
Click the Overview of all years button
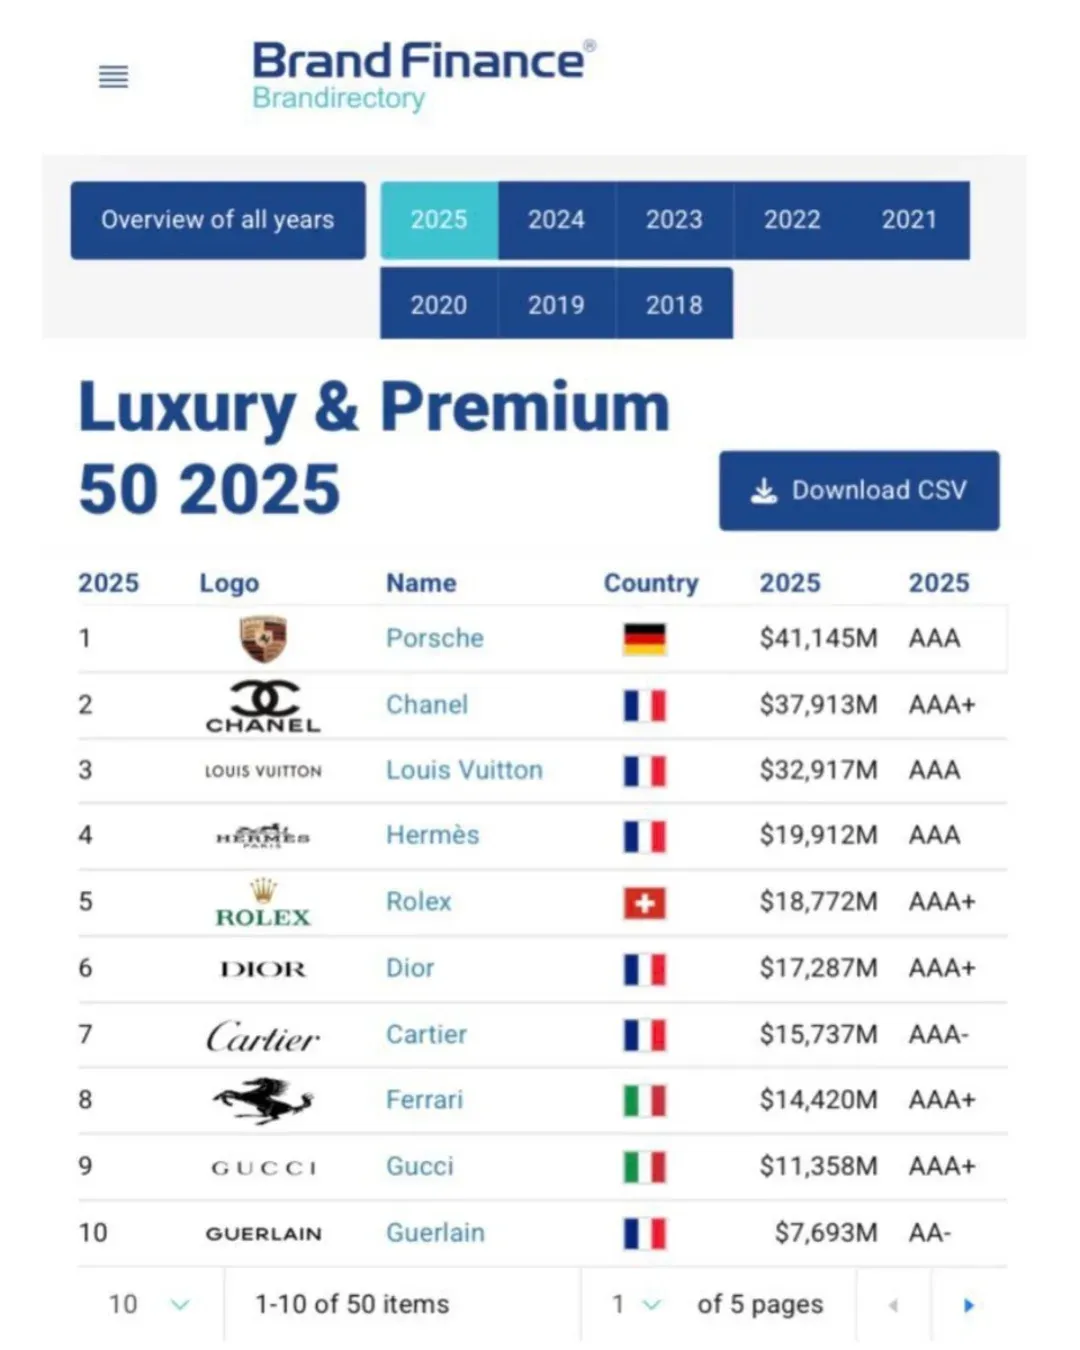coord(218,220)
